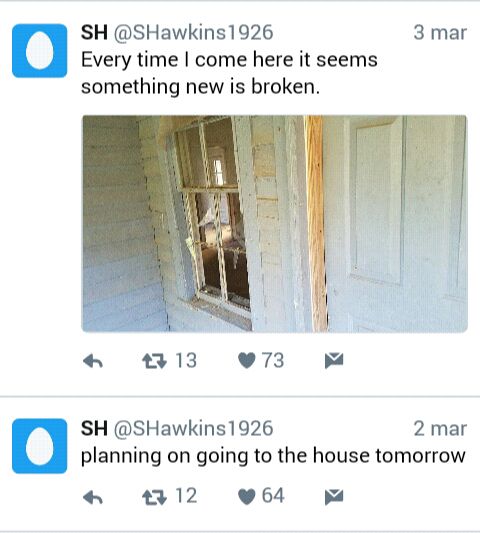Tap the 64 likes count
This screenshot has height=533, width=480.
(x=273, y=496)
